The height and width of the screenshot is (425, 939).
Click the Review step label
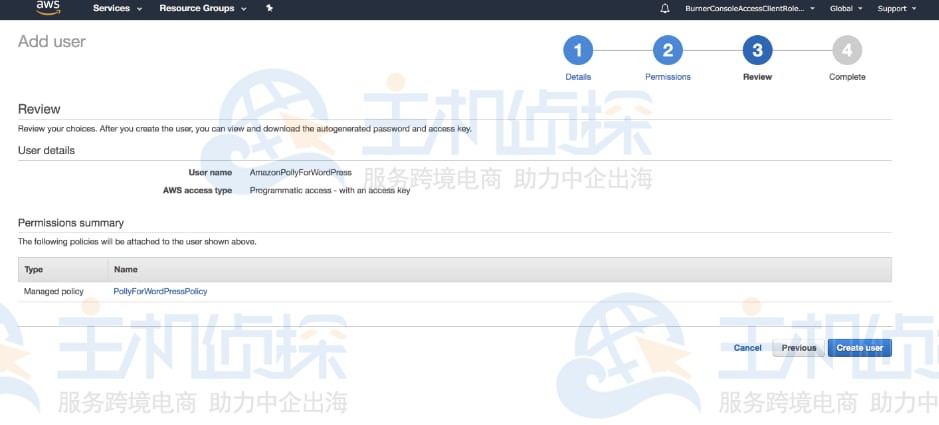point(758,77)
